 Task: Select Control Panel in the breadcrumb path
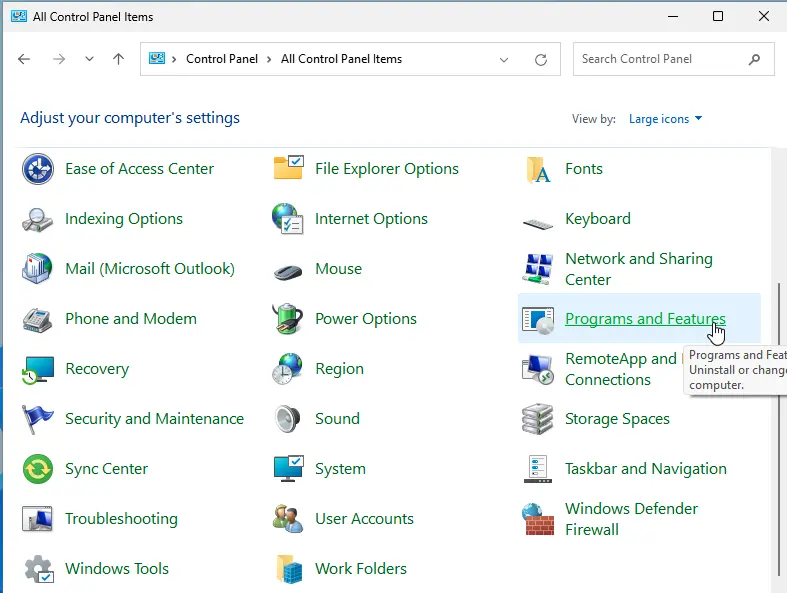coord(222,59)
